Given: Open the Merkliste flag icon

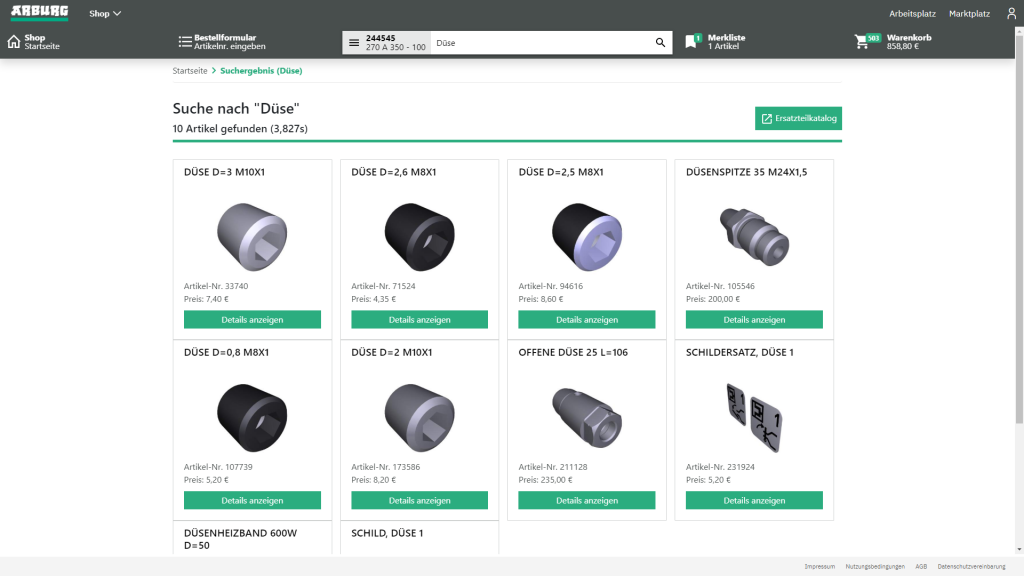Looking at the screenshot, I should click(691, 41).
